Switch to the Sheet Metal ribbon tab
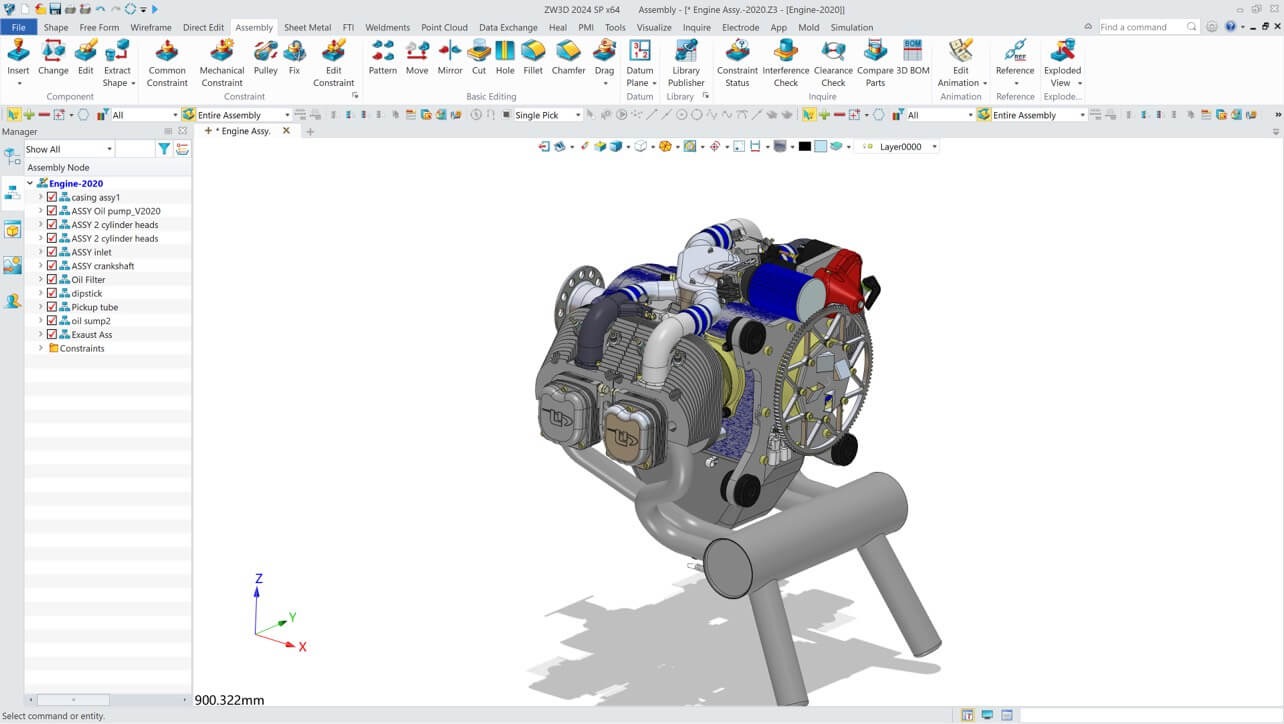 (x=307, y=27)
